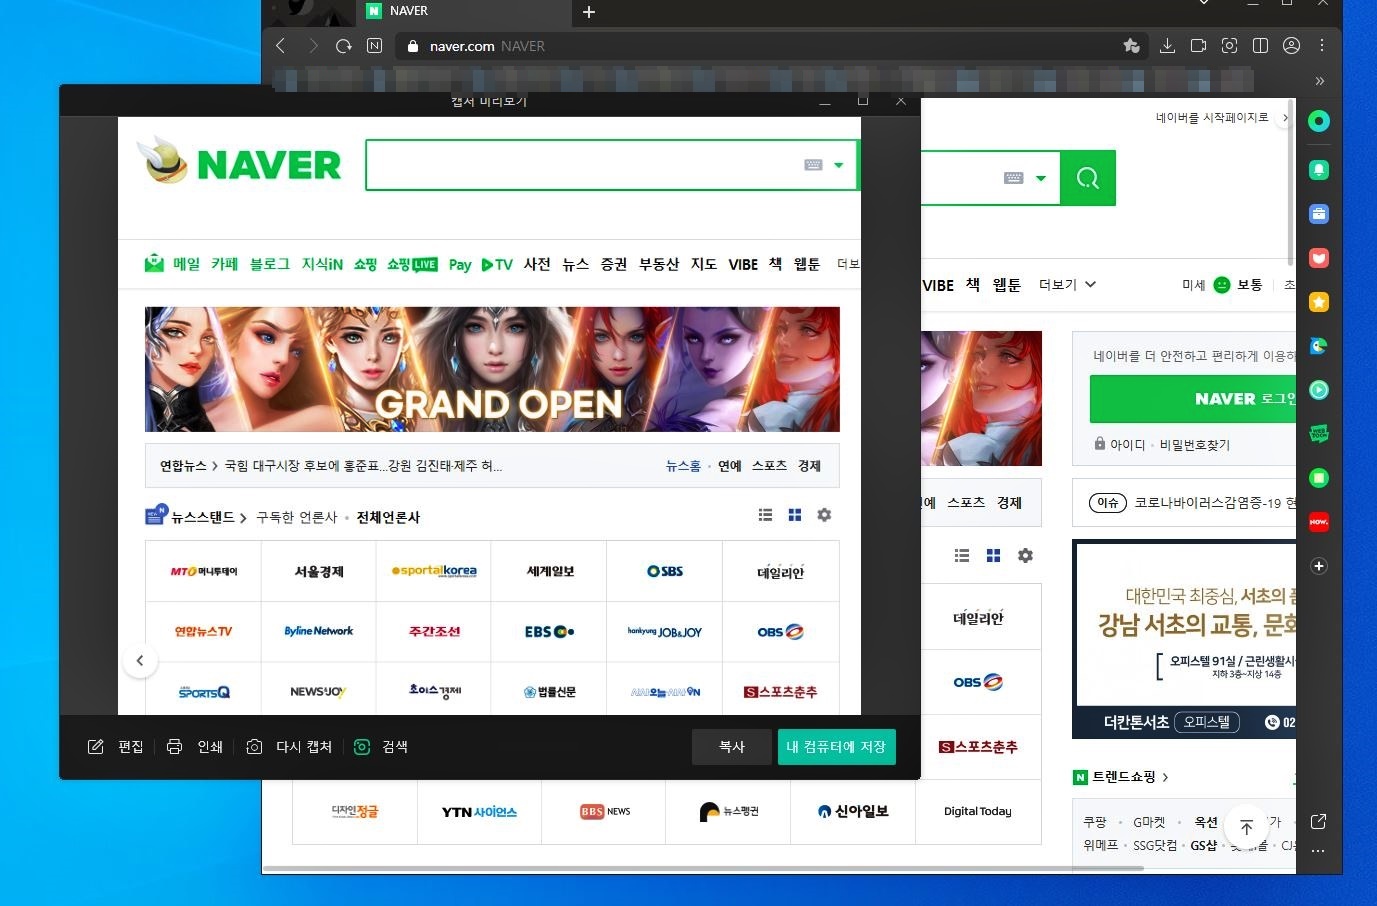1377x906 pixels.
Task: Open the Webtoon icon in sidebar
Action: pos(1319,434)
